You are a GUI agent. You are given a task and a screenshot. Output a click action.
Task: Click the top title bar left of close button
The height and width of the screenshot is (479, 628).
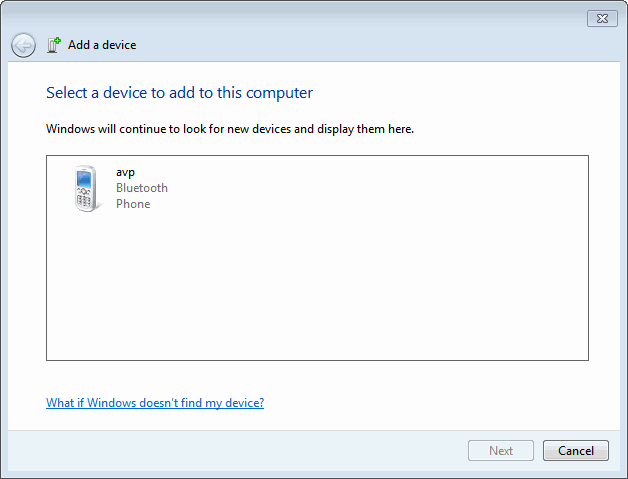[x=300, y=17]
